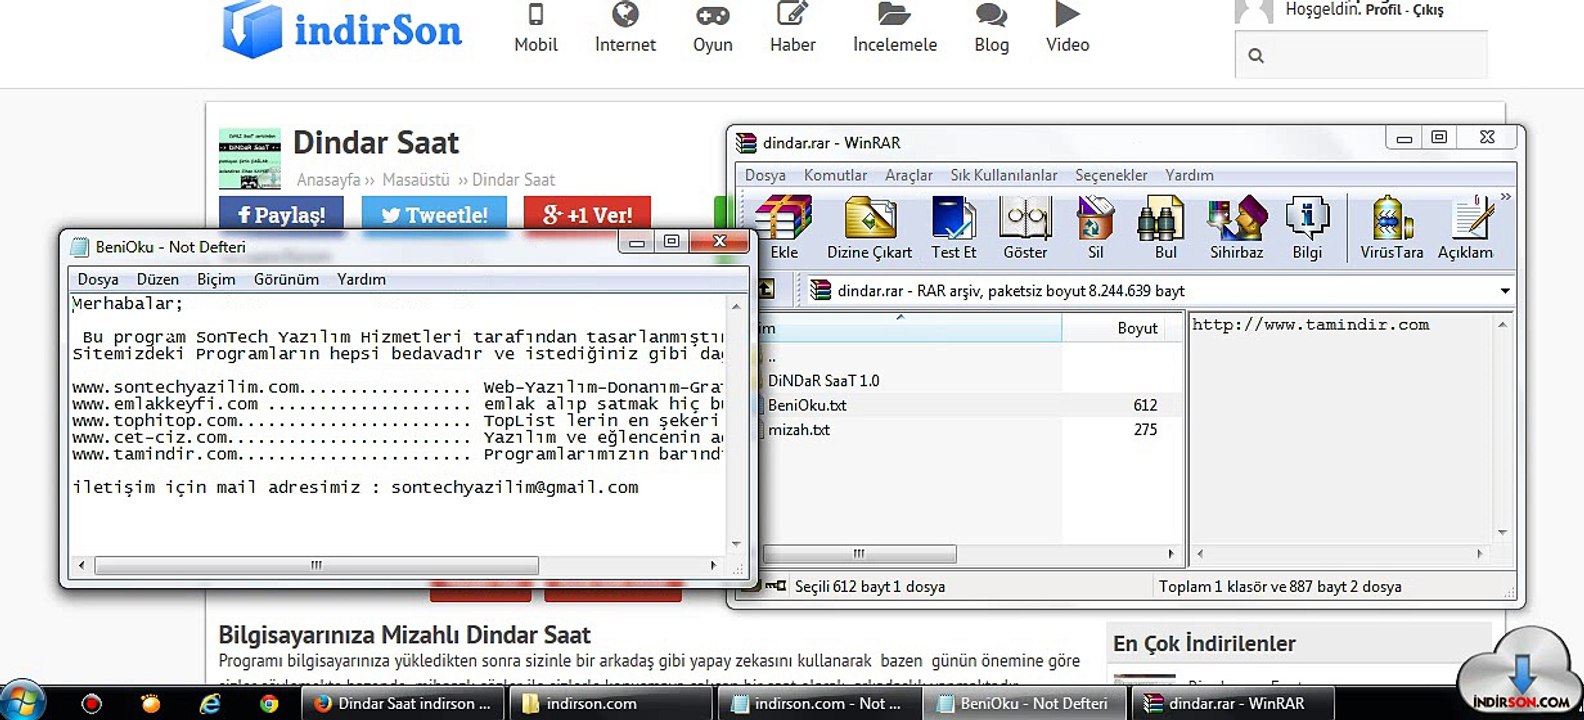The image size is (1584, 720).
Task: Open the Oyun games category
Action: click(713, 29)
